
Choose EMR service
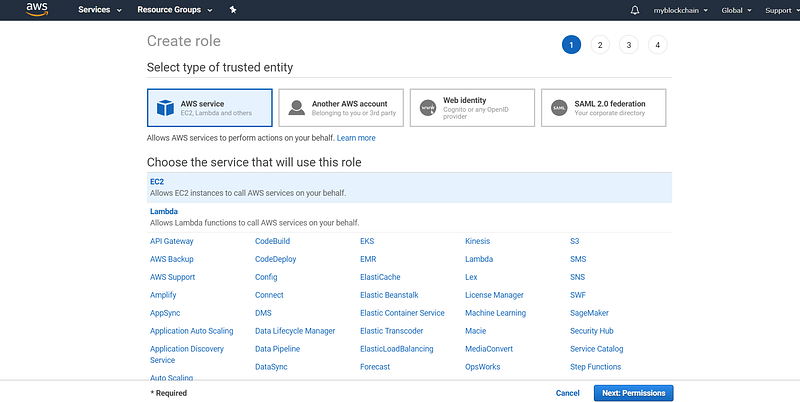368,259
